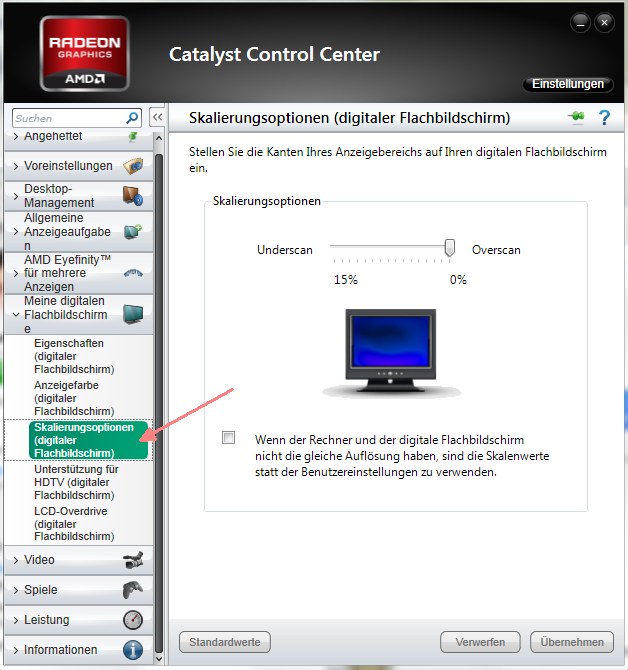Click the Underscan/Overscan slider handle

449,248
